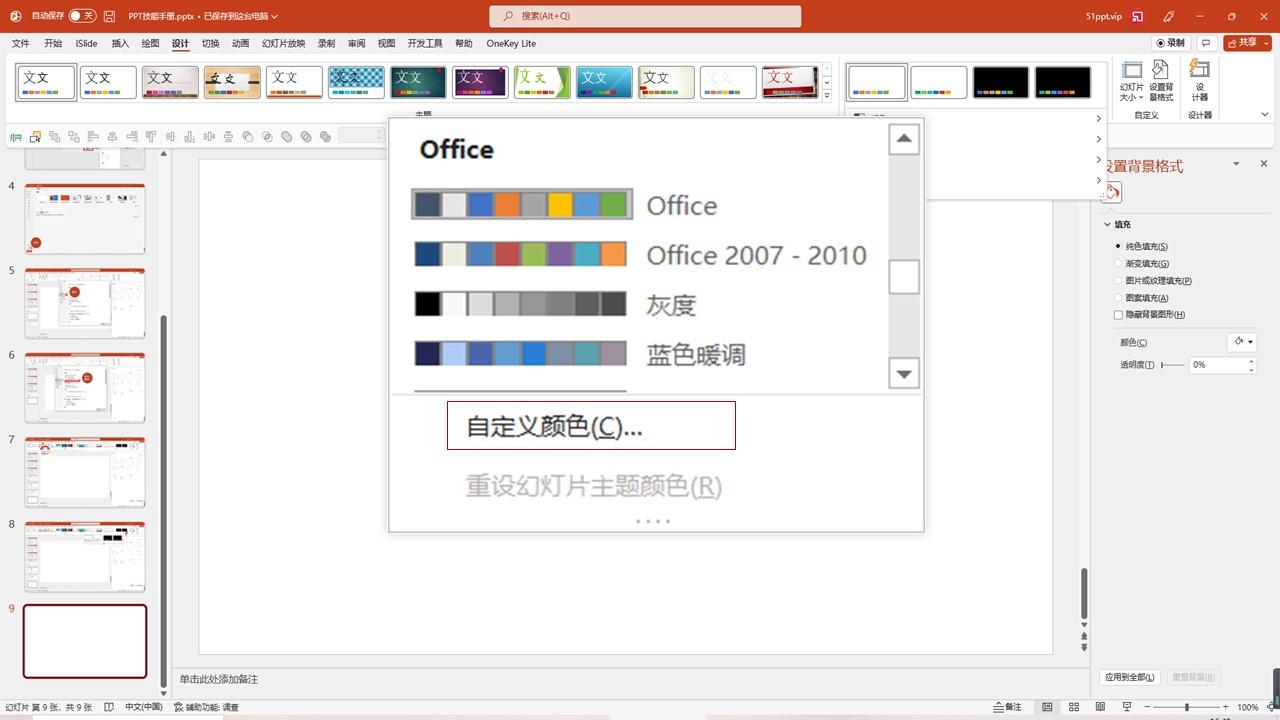Click the Format Background (设置背景格式) icon
1280x720 pixels.
[1160, 80]
